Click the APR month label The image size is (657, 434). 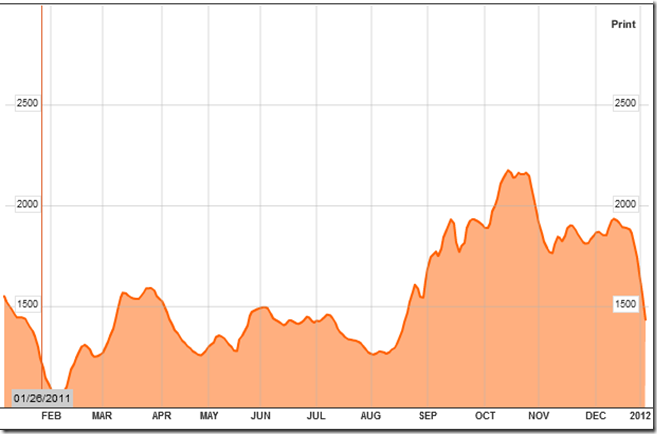(162, 416)
